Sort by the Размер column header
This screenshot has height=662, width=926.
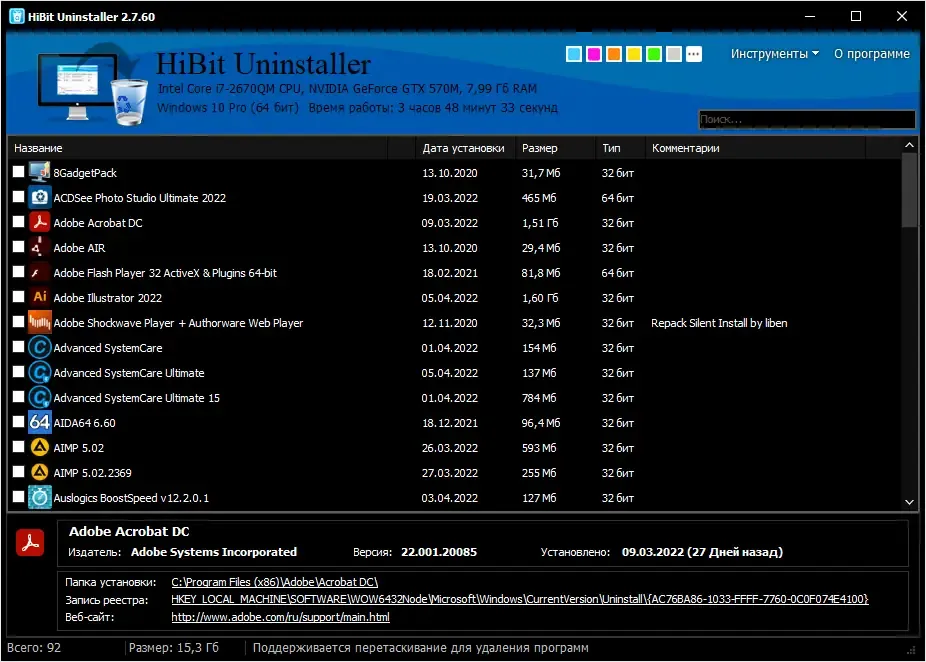(x=556, y=148)
